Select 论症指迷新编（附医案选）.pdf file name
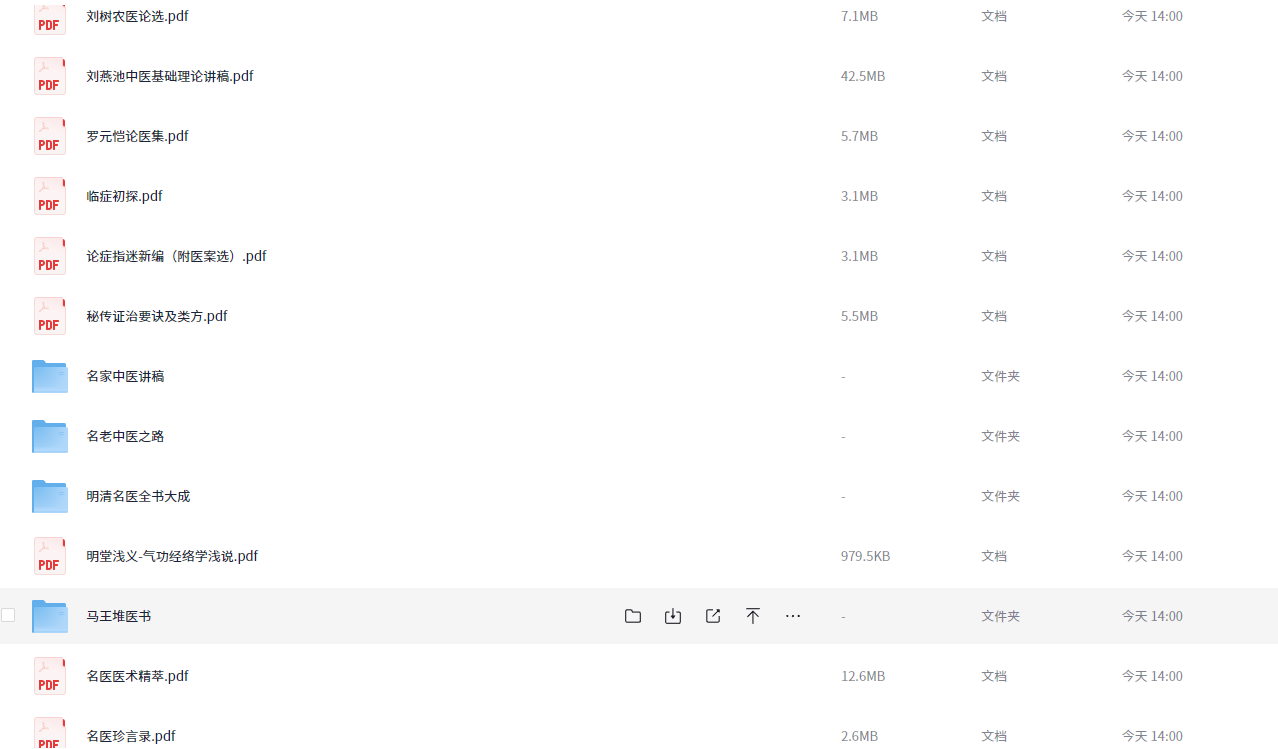This screenshot has width=1278, height=749. [176, 256]
